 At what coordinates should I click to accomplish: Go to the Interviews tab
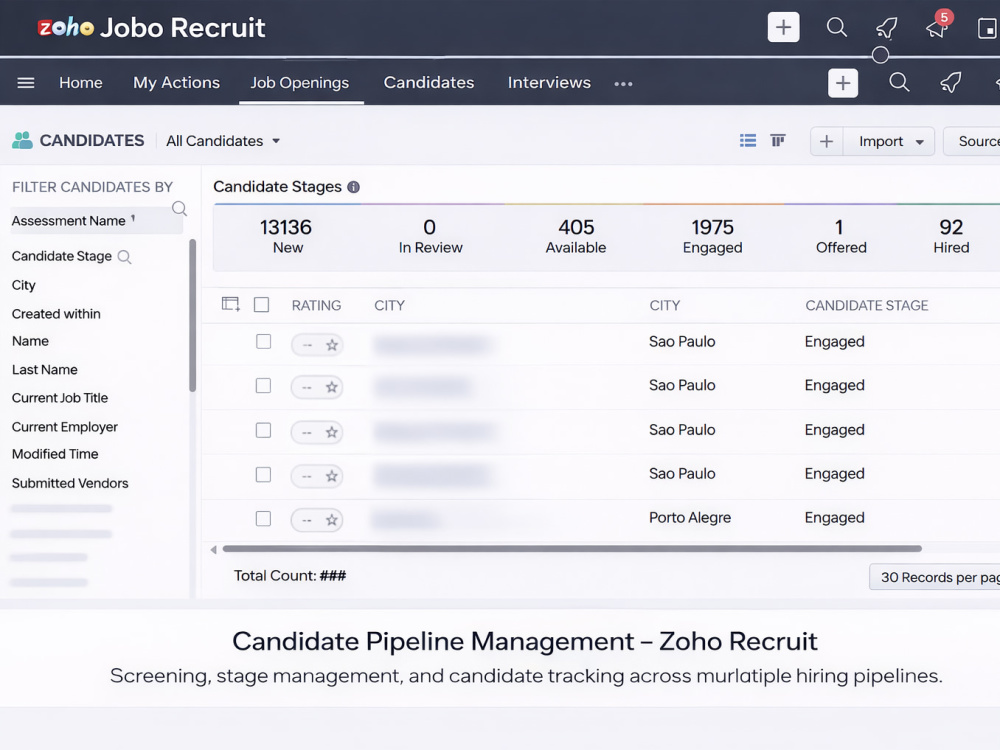(549, 83)
